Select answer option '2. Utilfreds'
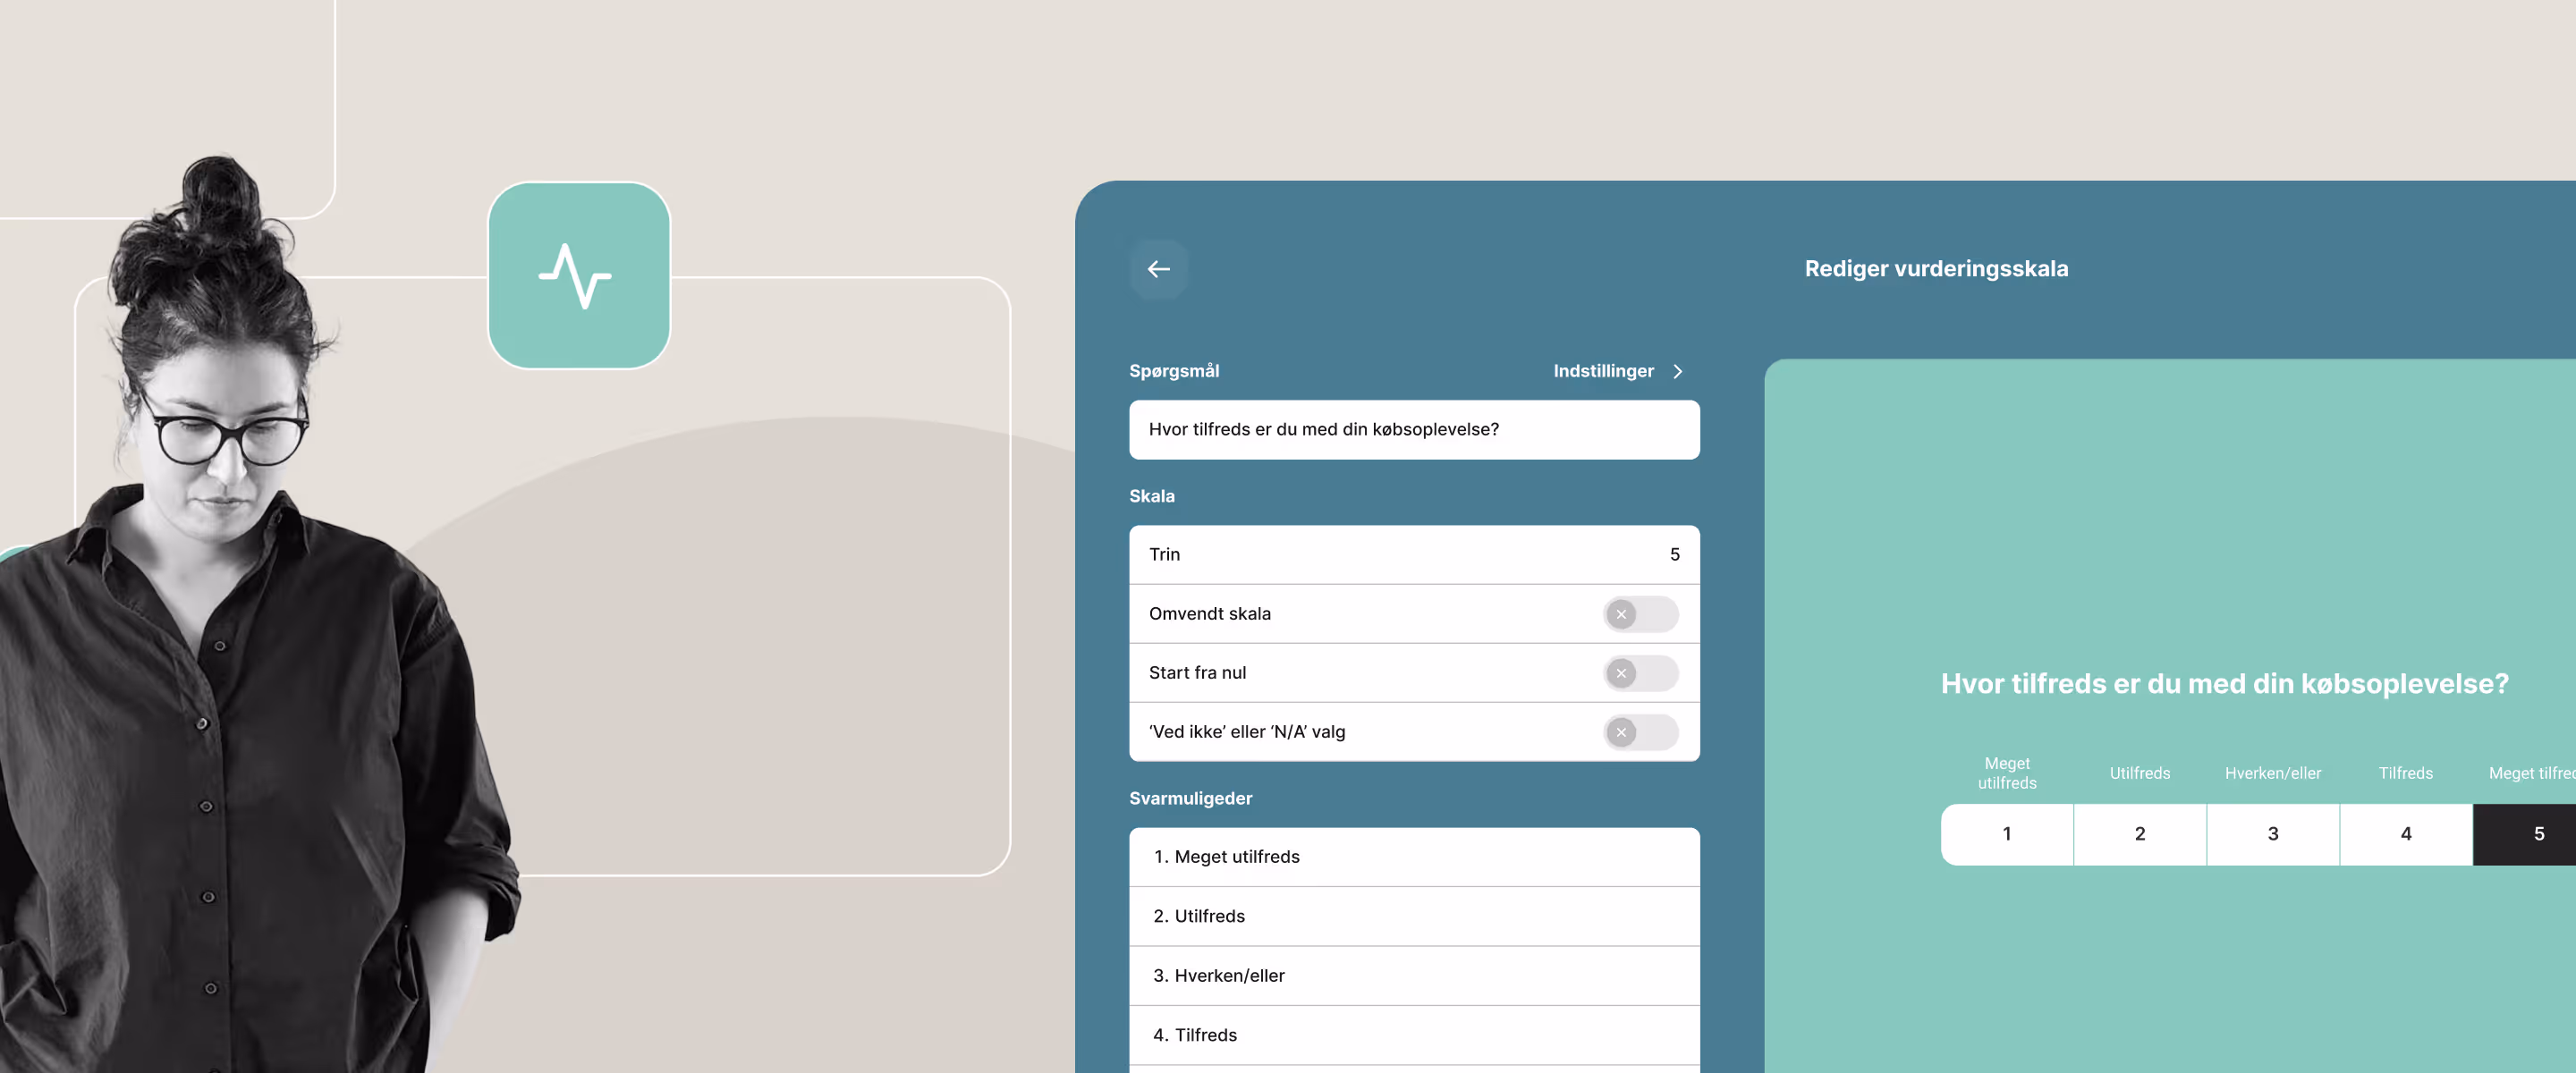This screenshot has width=2576, height=1073. point(1413,916)
